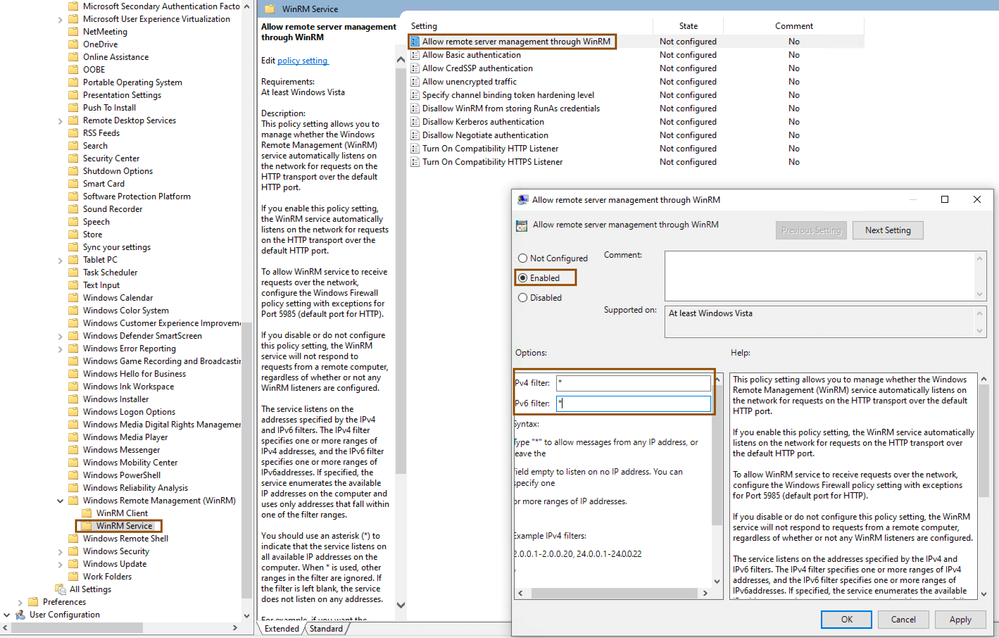Viewport: 999px width, 638px height.
Task: Click policy icon for Allow remote server management
Action: [415, 41]
